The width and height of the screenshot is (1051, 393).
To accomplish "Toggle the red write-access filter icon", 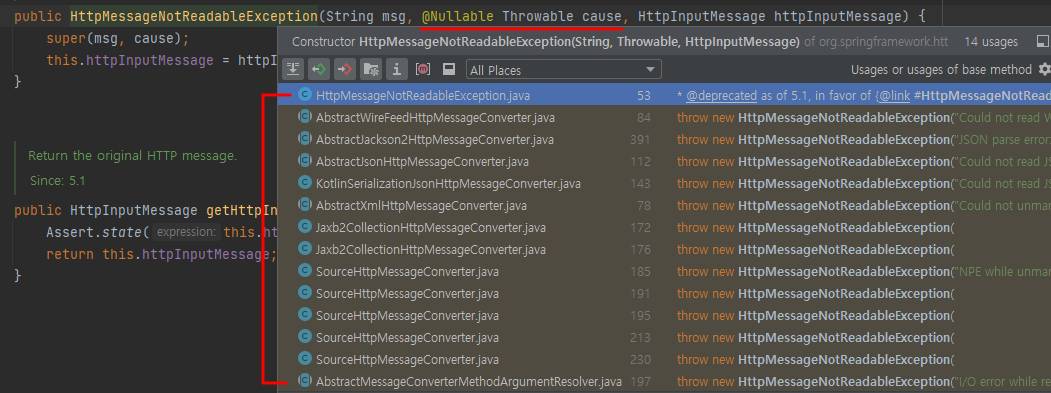I will pyautogui.click(x=345, y=69).
